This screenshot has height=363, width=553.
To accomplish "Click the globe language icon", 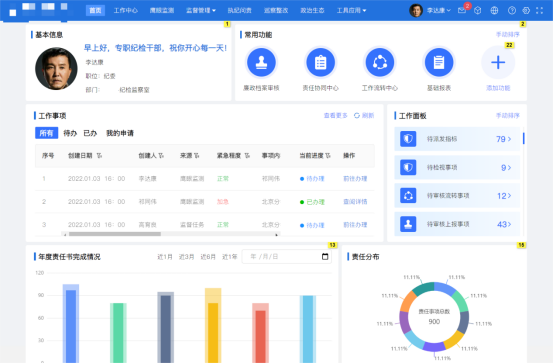I will coord(494,11).
